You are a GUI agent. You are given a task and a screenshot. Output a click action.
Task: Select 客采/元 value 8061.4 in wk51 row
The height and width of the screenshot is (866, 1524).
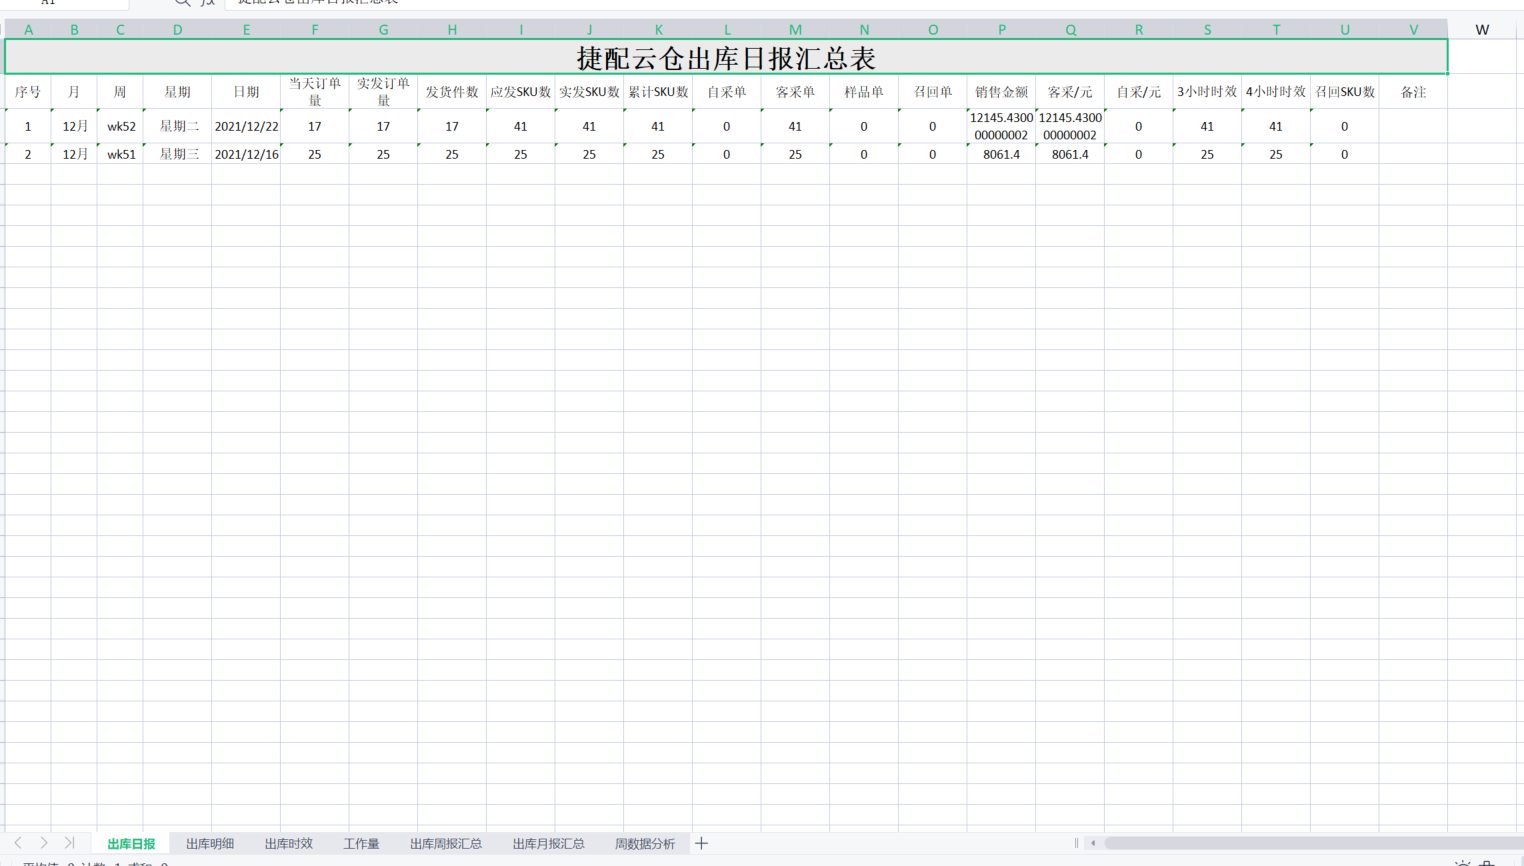[x=1070, y=154]
